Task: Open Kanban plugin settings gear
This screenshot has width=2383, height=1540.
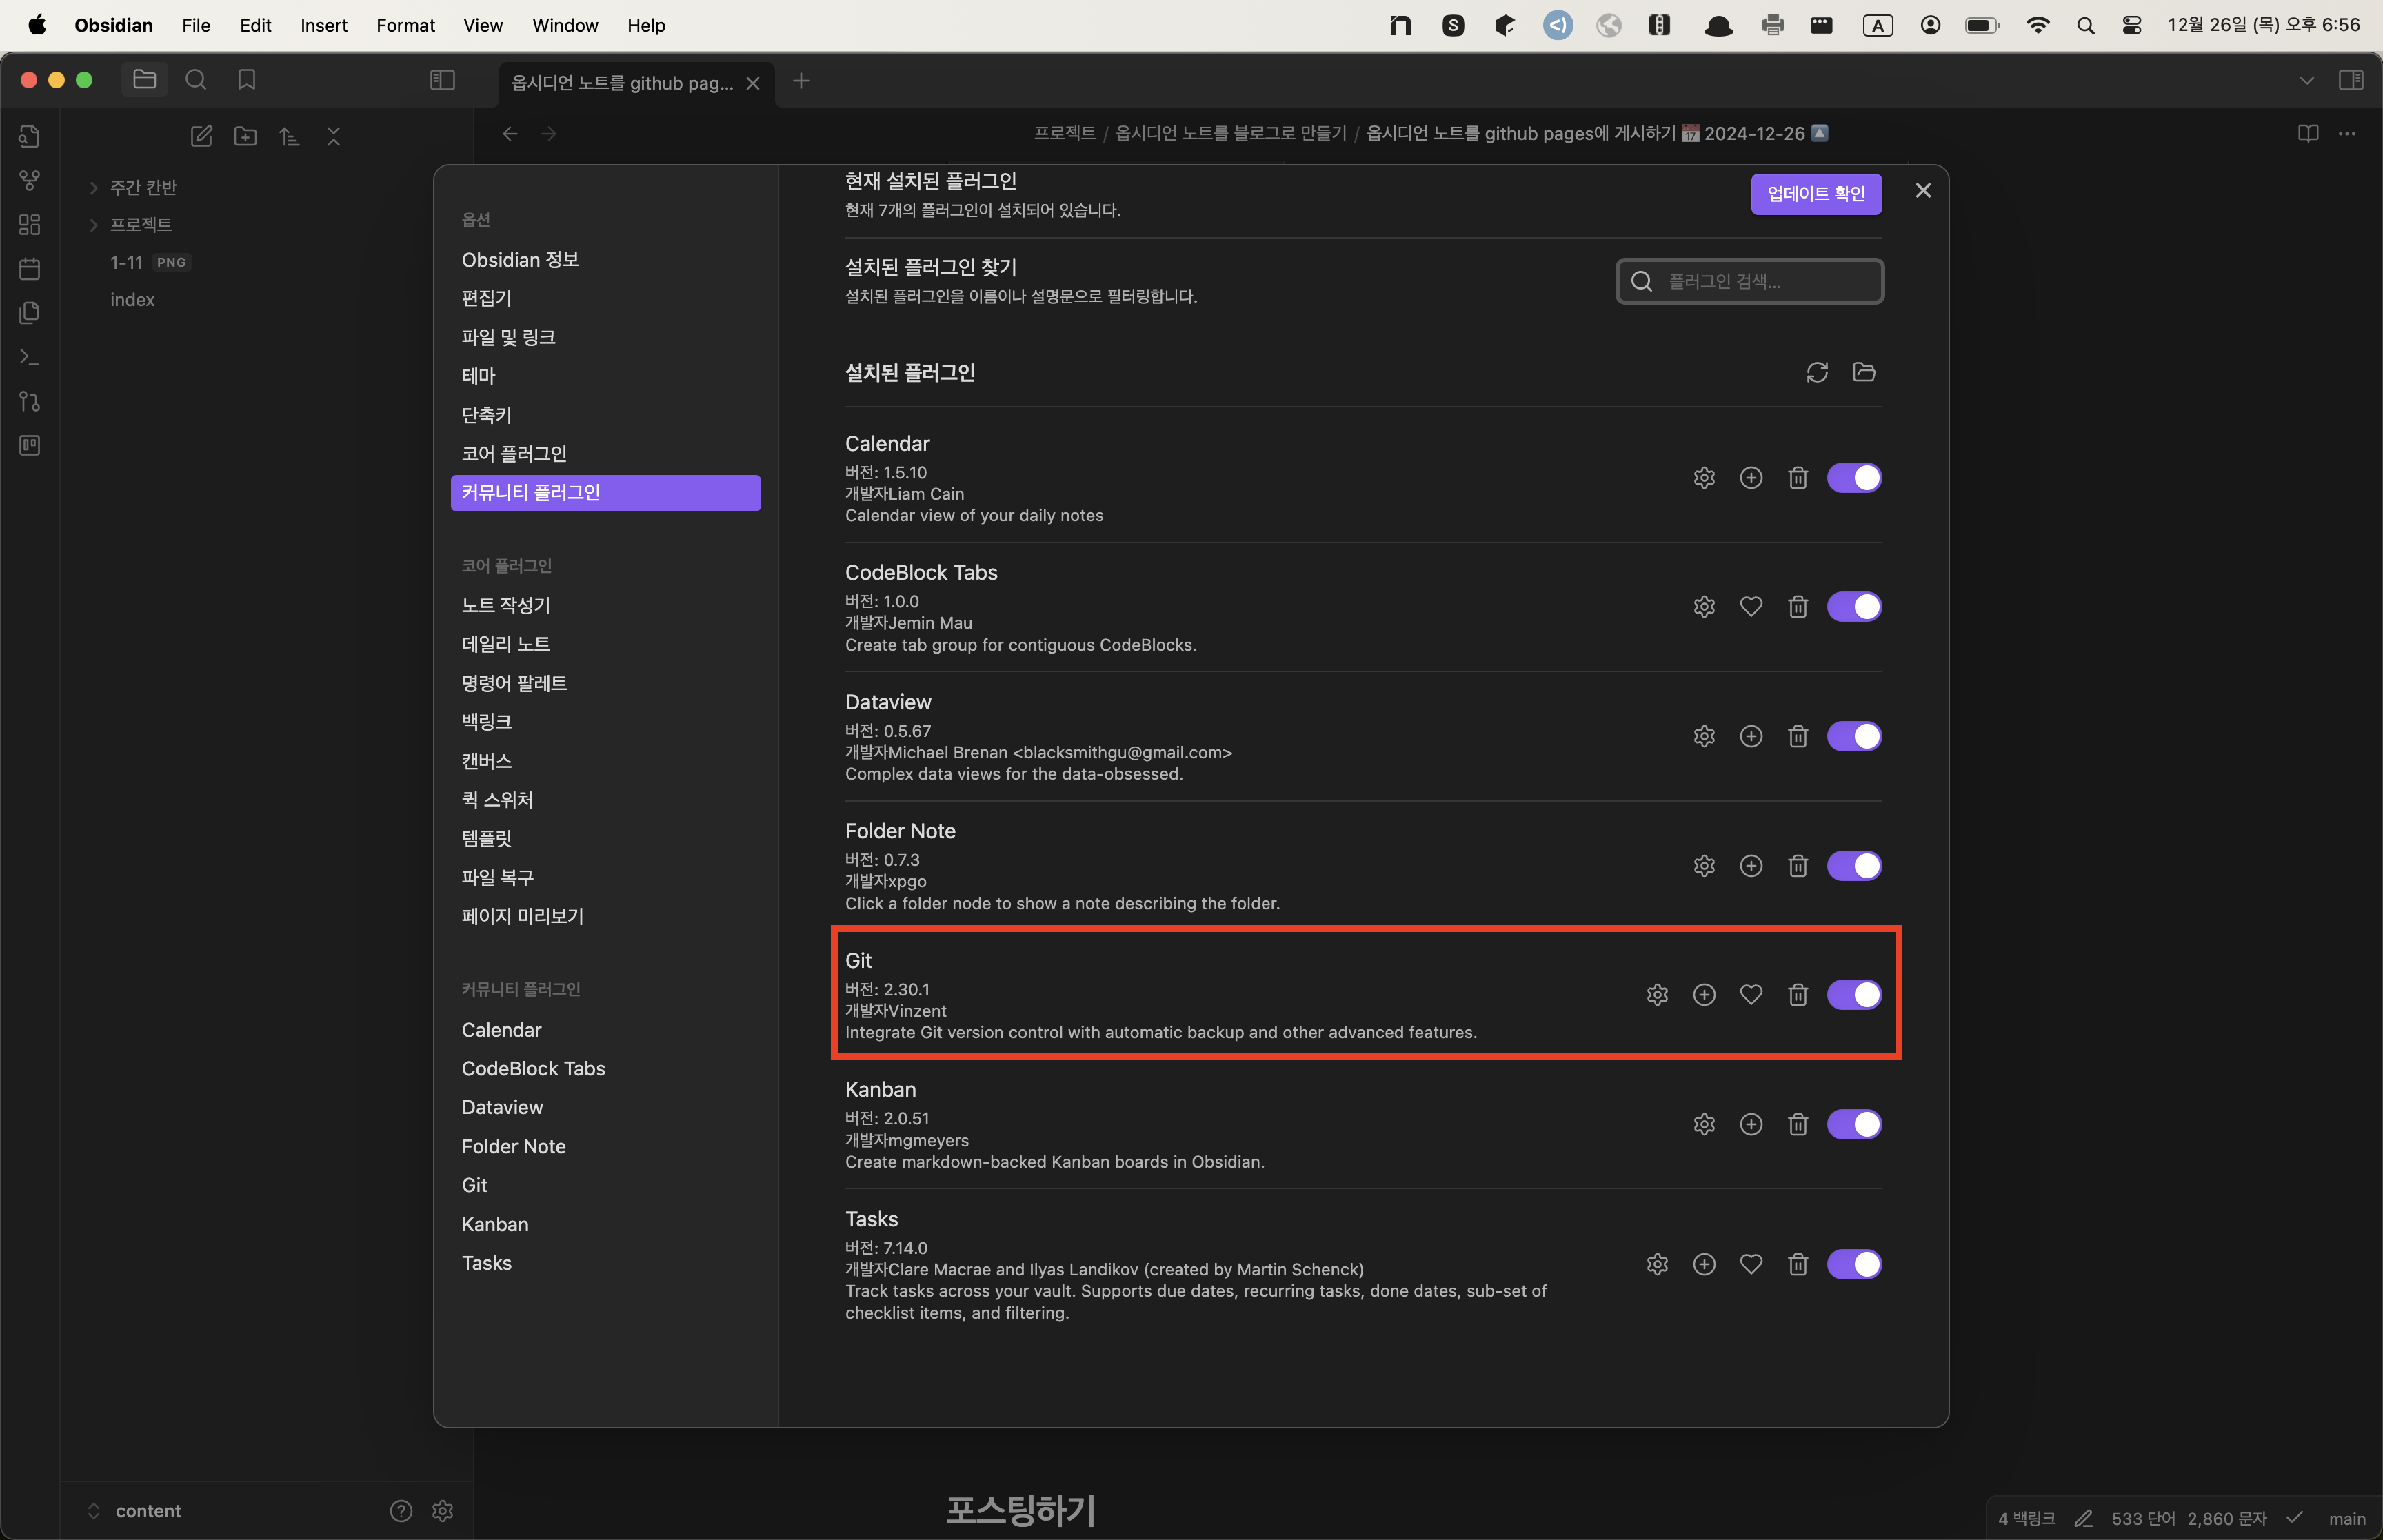Action: click(x=1704, y=1124)
